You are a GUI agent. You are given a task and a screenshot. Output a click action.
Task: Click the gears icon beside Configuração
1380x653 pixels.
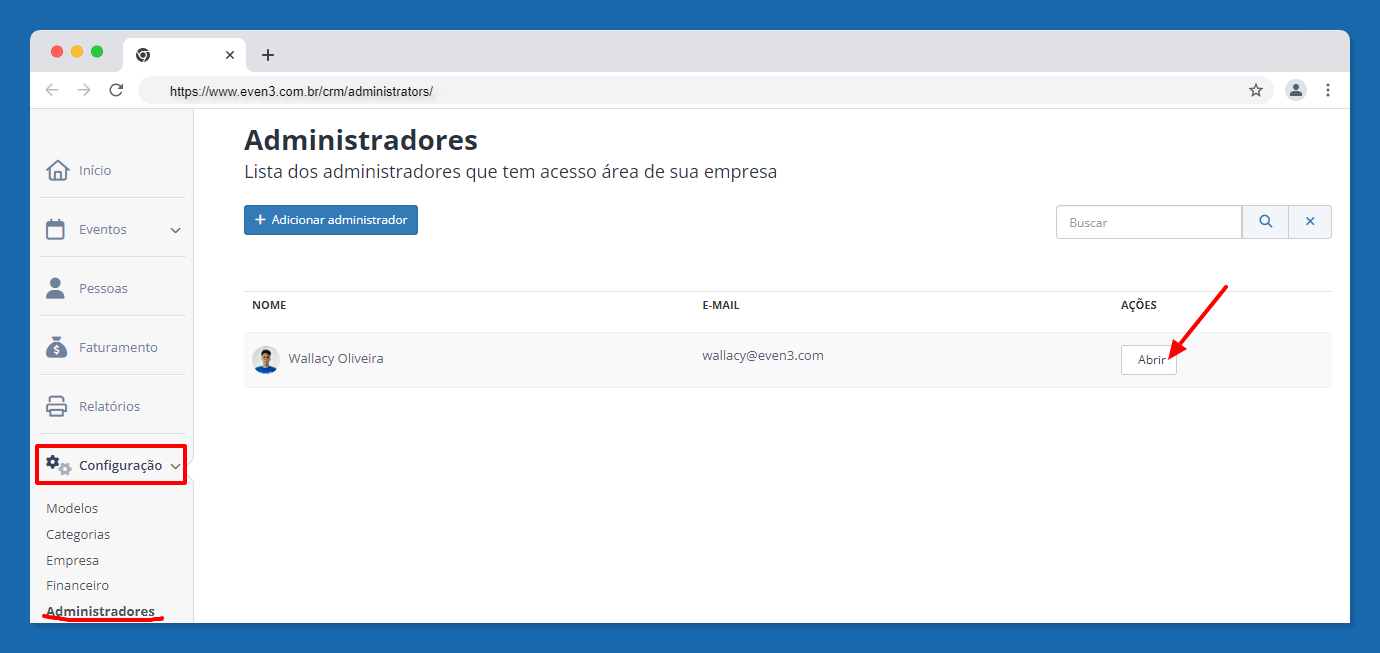(x=58, y=465)
